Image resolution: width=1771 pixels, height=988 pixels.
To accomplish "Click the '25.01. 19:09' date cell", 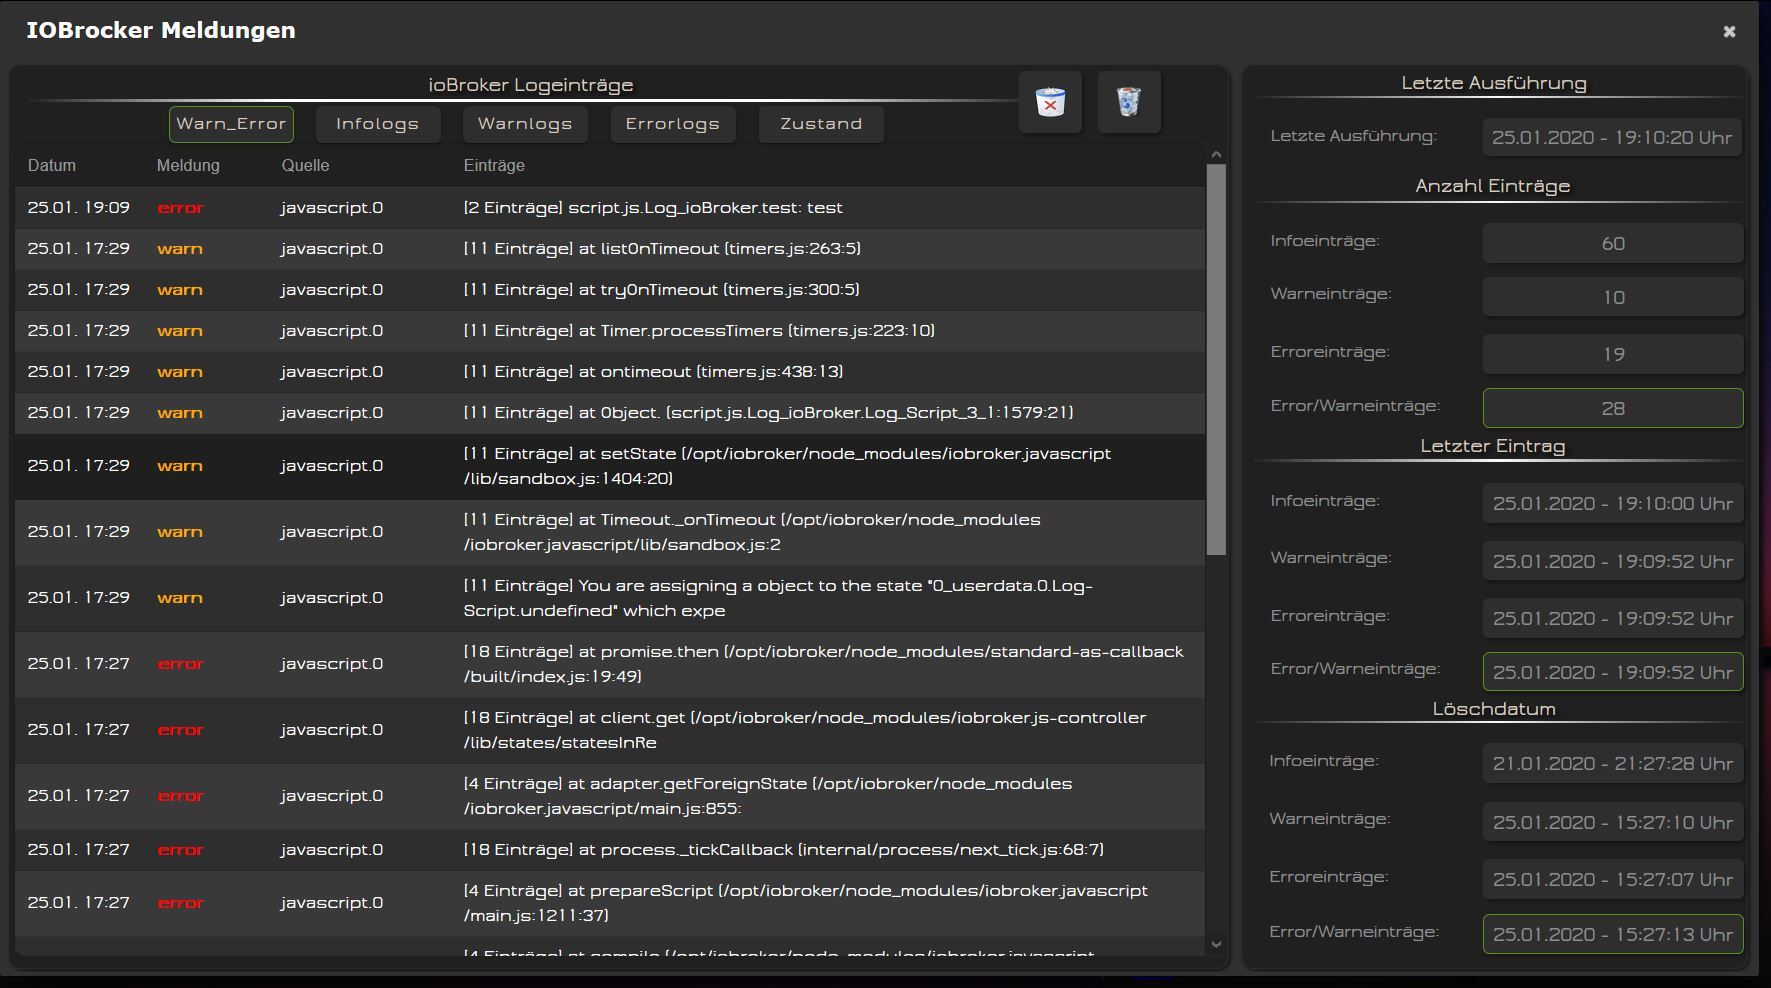I will (x=79, y=208).
